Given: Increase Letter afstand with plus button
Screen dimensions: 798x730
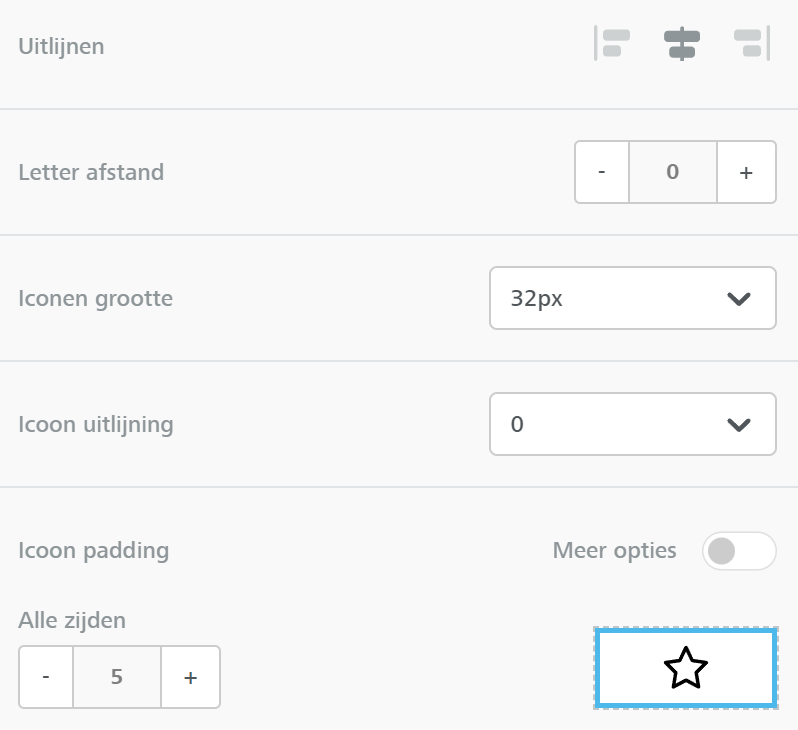Looking at the screenshot, I should click(746, 172).
